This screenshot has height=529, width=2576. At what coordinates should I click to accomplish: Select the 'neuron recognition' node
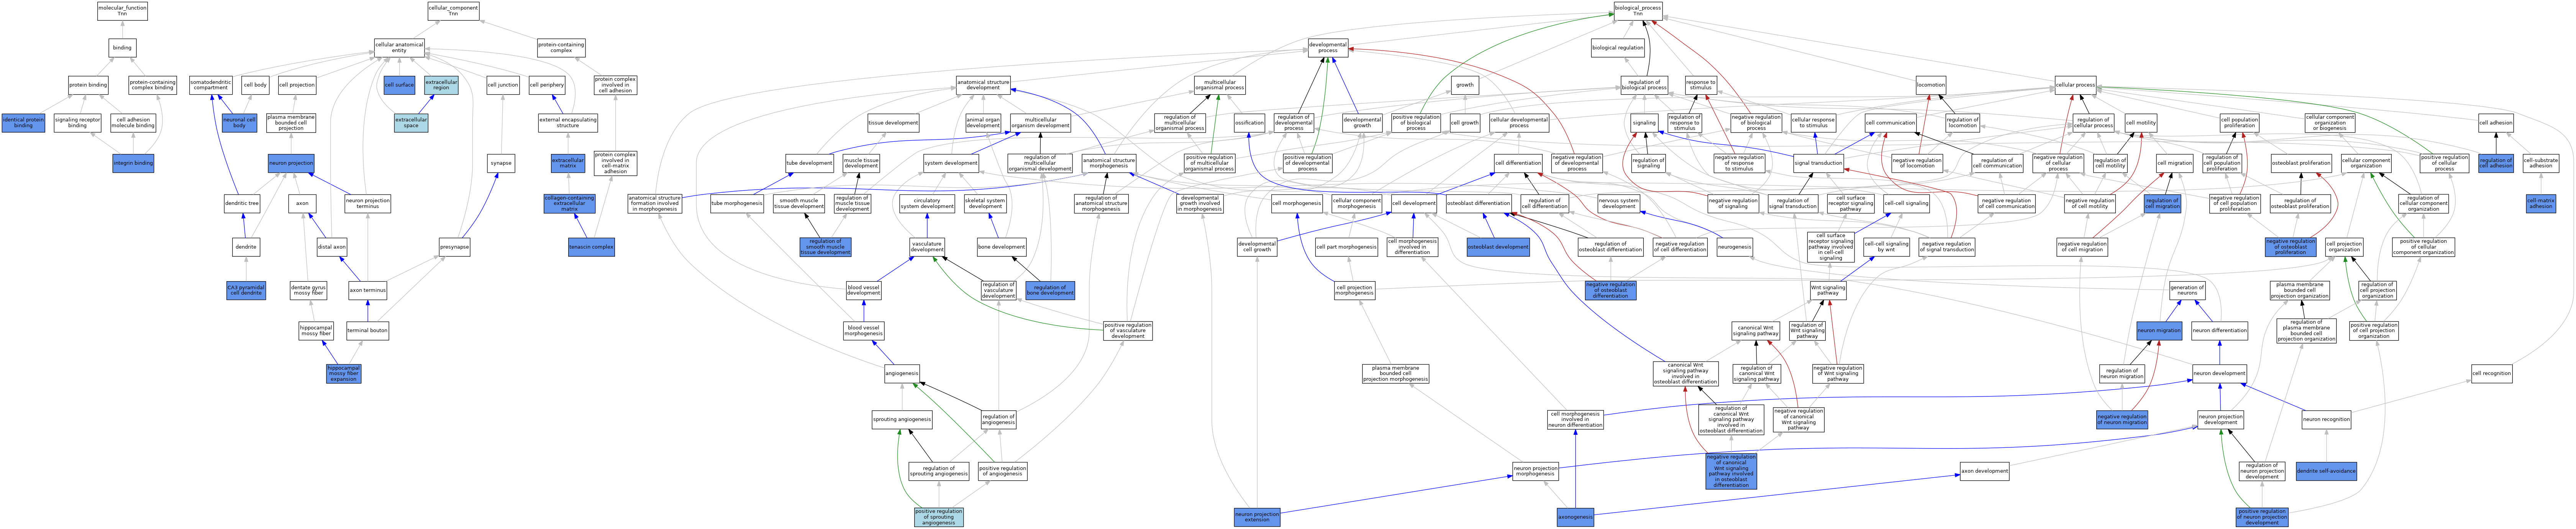(x=2327, y=420)
